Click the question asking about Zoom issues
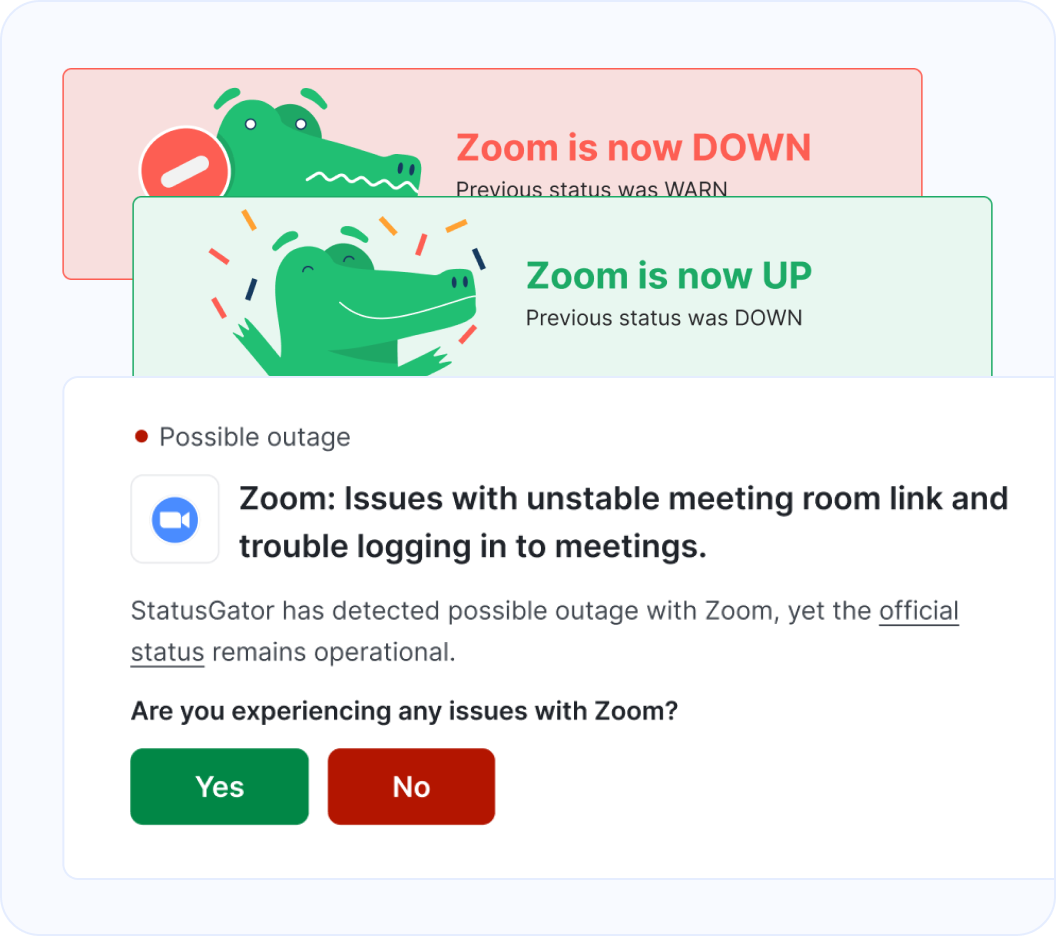 (x=403, y=711)
